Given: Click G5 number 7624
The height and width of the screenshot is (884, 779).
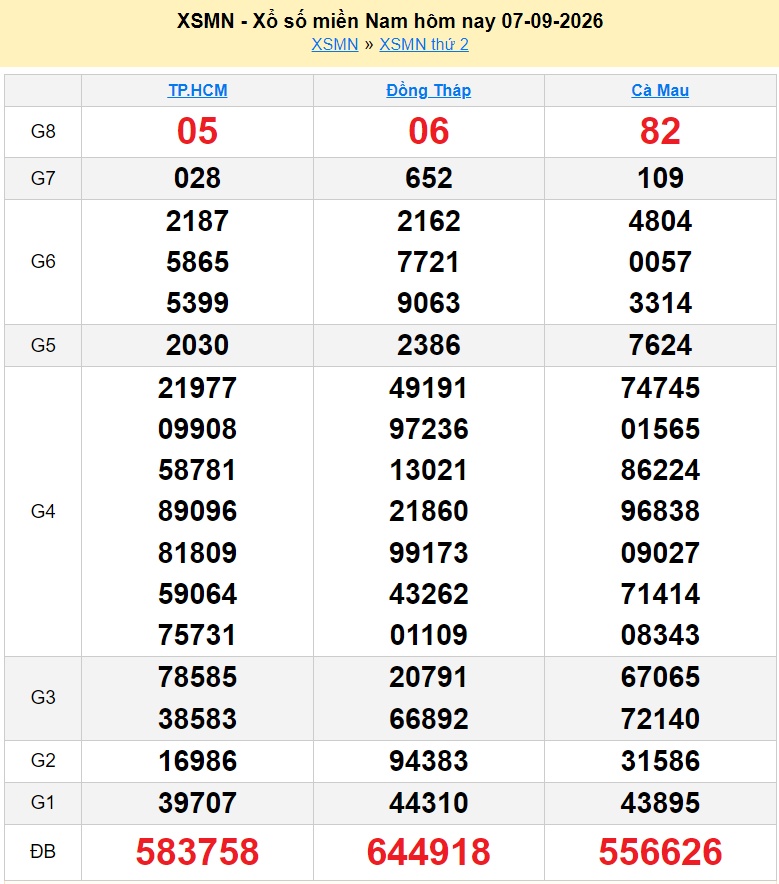Looking at the screenshot, I should [x=660, y=345].
